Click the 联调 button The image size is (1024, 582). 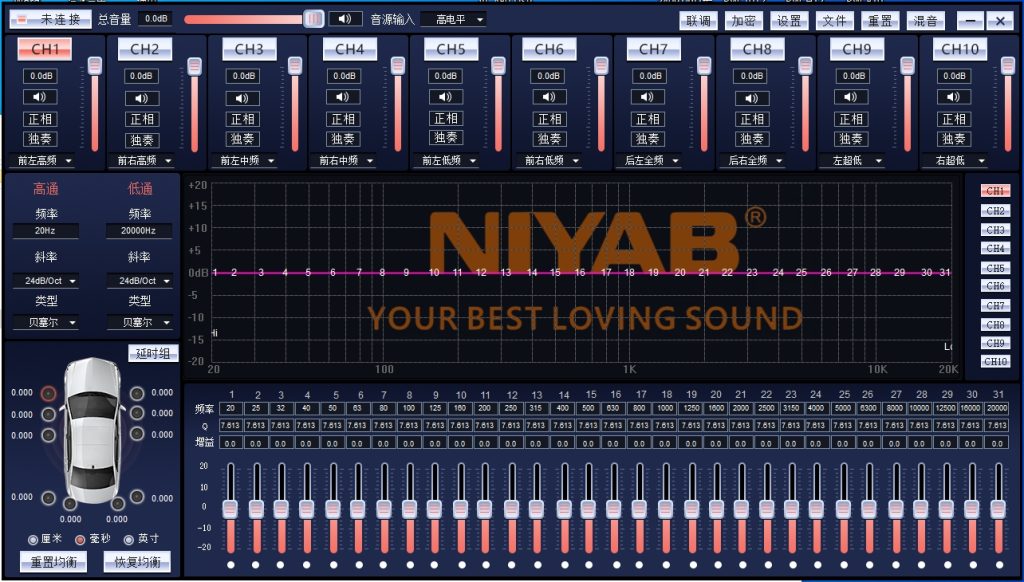click(698, 21)
